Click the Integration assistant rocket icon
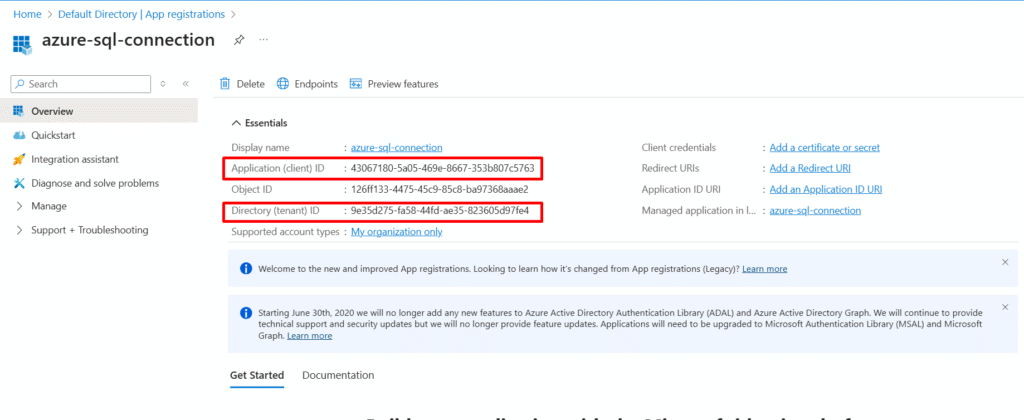This screenshot has height=420, width=1024. click(x=18, y=159)
